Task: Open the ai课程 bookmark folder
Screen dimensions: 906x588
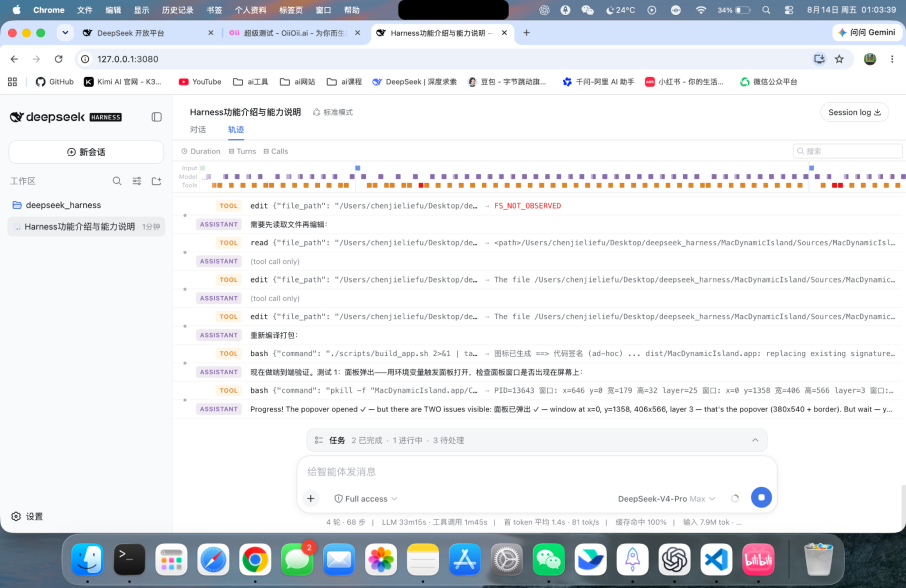Action: pyautogui.click(x=344, y=82)
